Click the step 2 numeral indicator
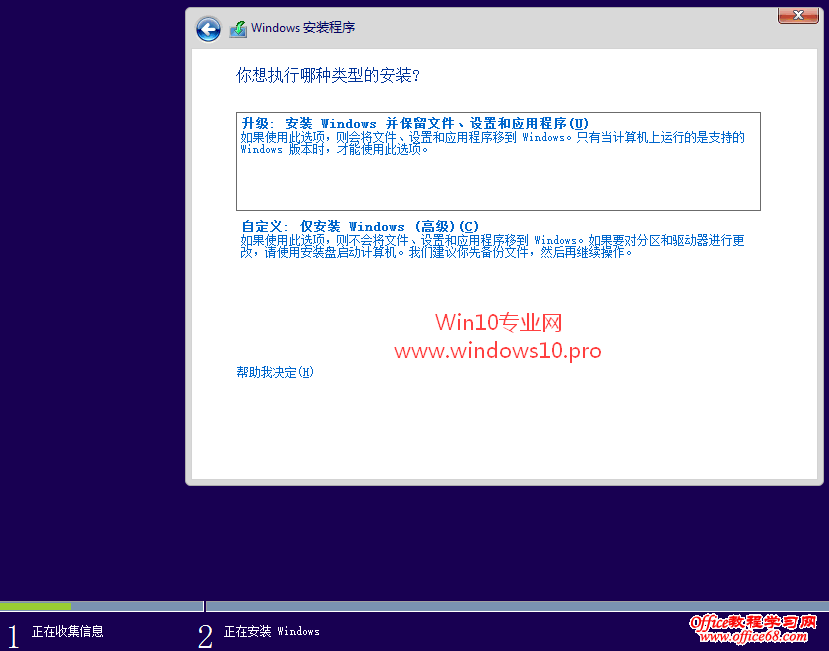This screenshot has height=651, width=829. point(204,632)
